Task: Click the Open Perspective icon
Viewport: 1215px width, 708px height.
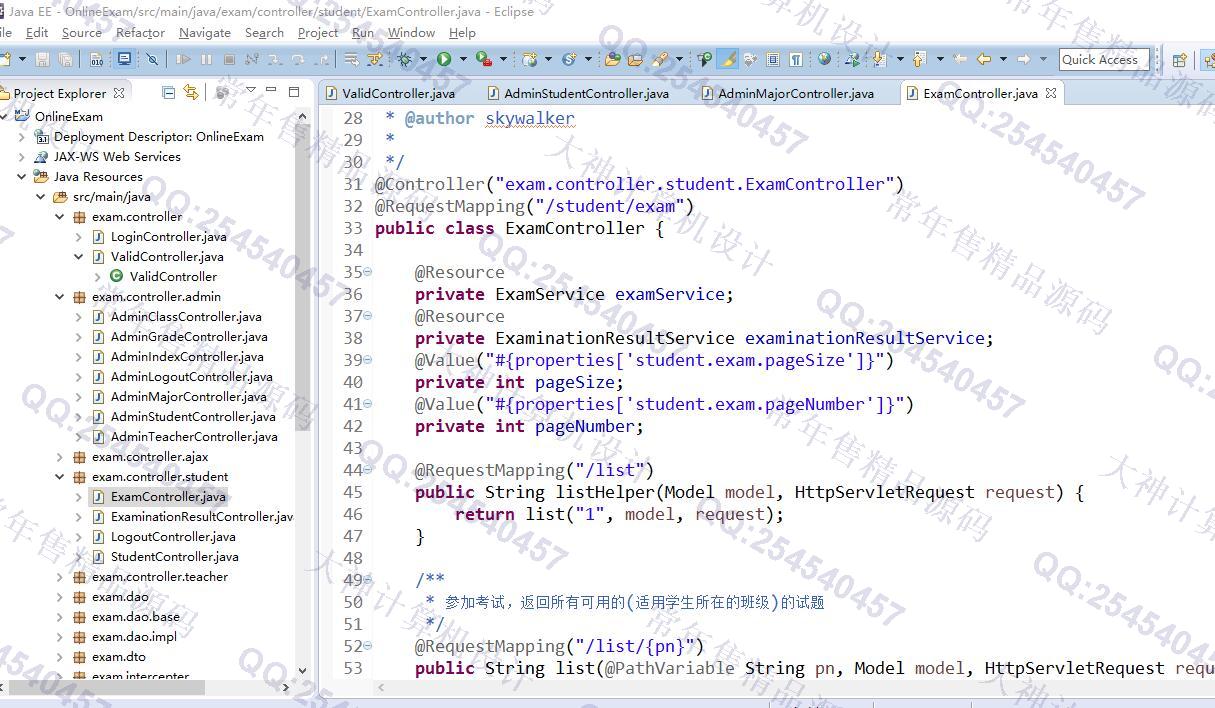Action: click(x=1179, y=60)
